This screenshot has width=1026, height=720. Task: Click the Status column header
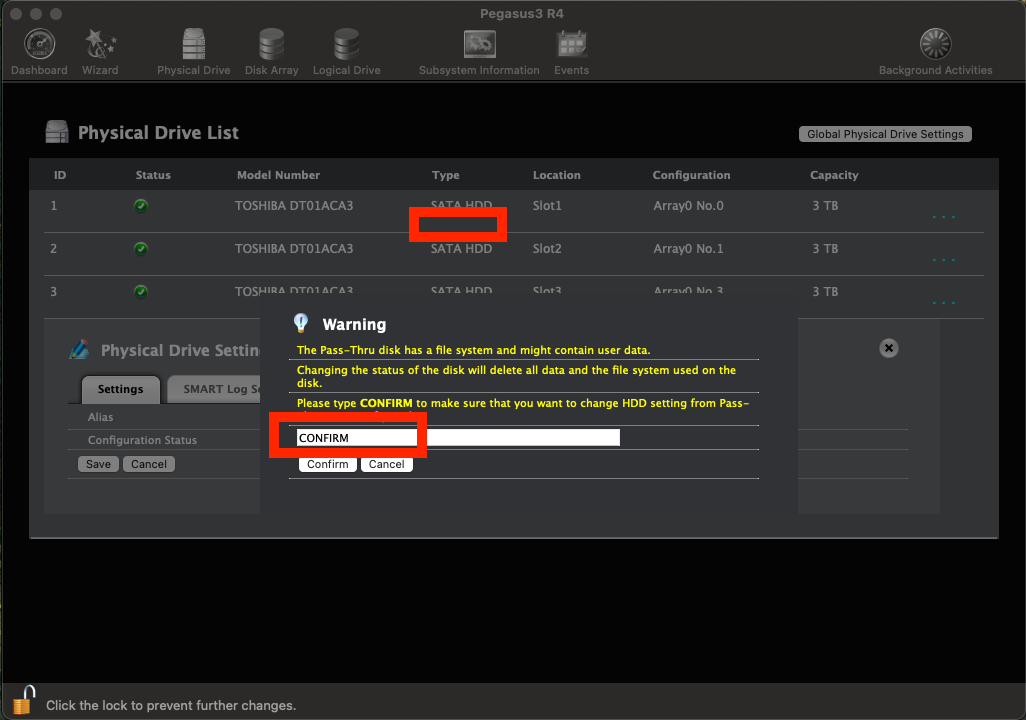click(153, 175)
